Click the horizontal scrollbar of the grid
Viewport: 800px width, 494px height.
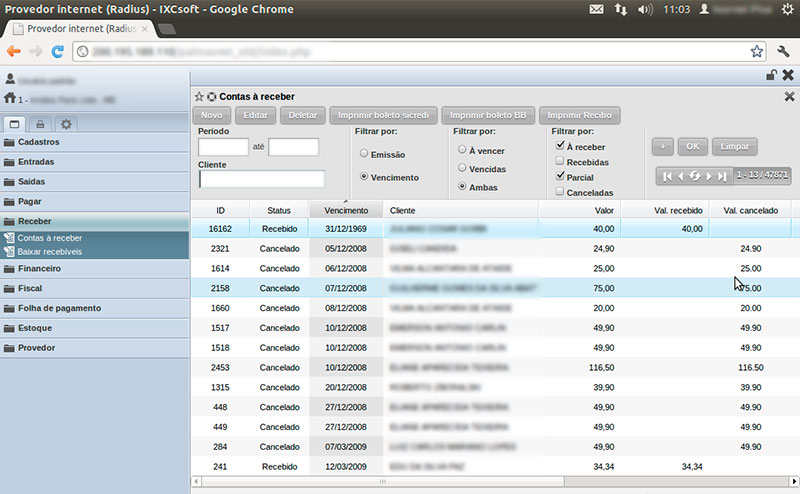tap(383, 481)
